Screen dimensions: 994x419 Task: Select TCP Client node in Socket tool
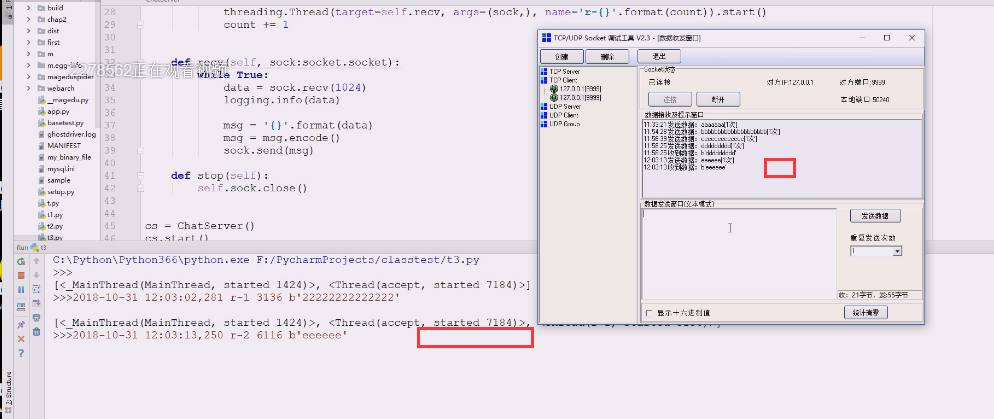pos(560,81)
